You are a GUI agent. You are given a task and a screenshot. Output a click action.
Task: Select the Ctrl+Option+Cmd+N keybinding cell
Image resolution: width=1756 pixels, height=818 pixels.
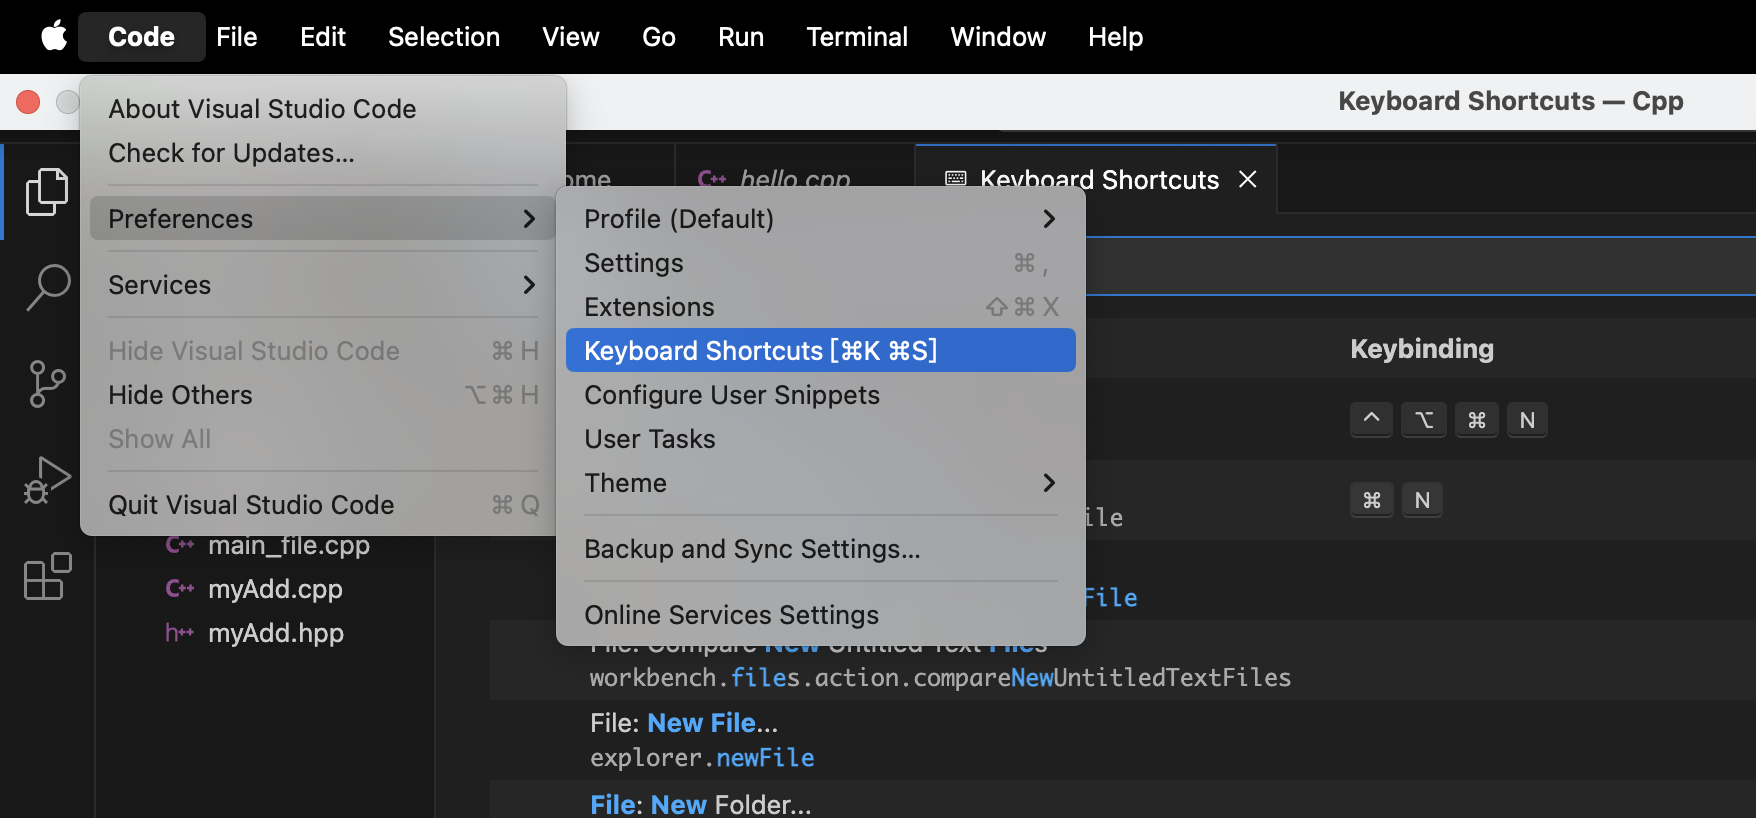1448,420
